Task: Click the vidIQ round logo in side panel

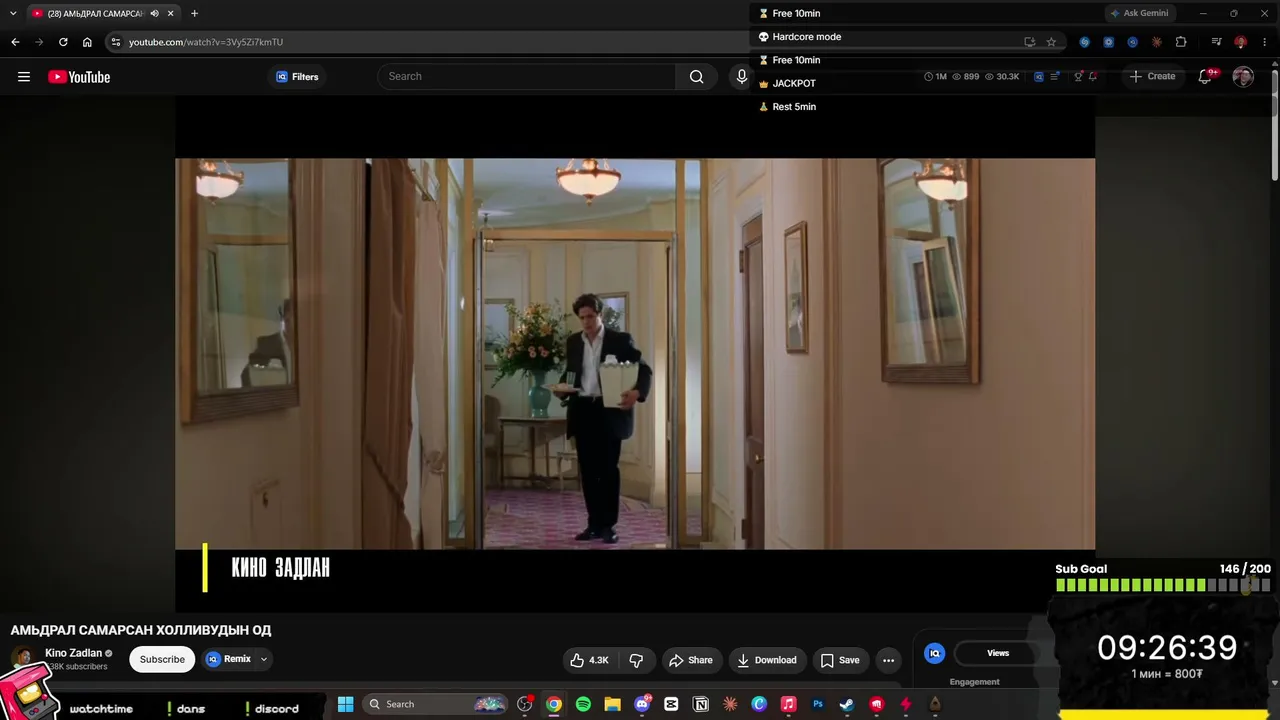Action: pos(934,653)
